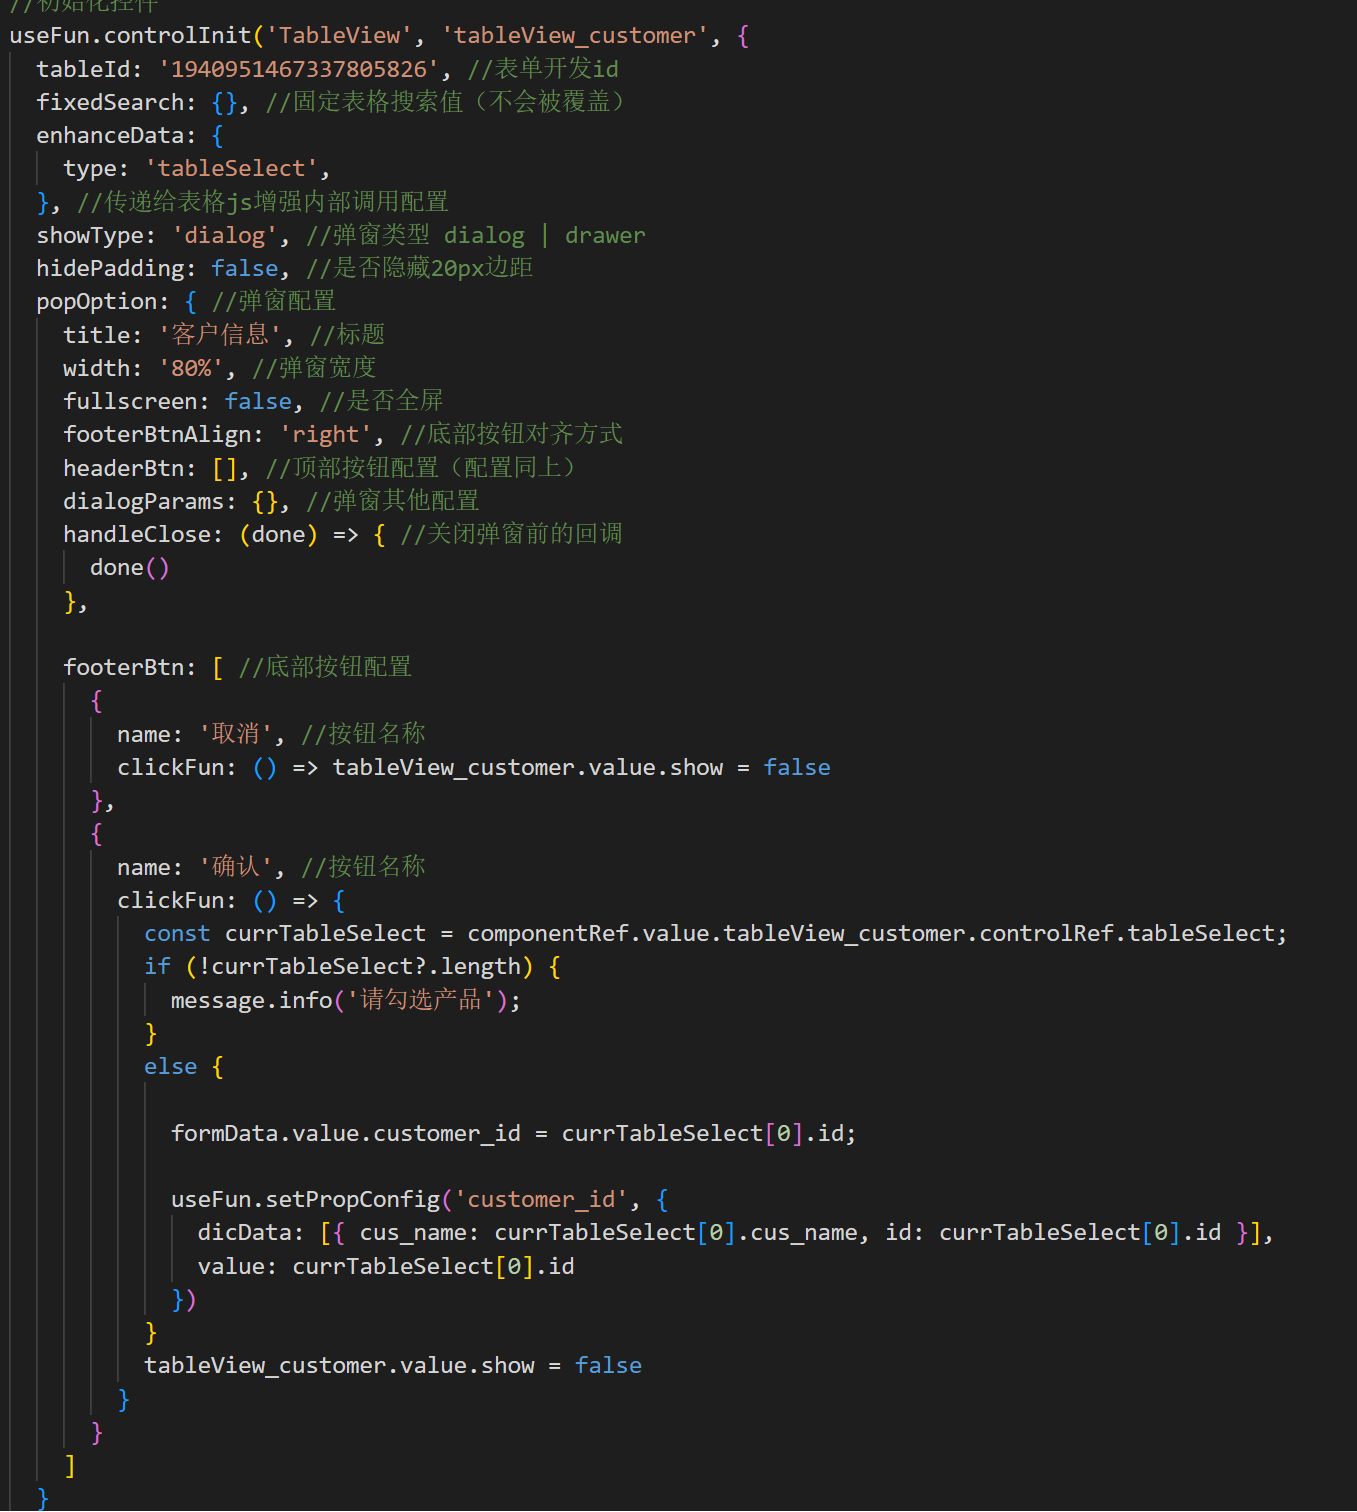Click the title string '客户信息'
1357x1512 pixels.
point(219,335)
